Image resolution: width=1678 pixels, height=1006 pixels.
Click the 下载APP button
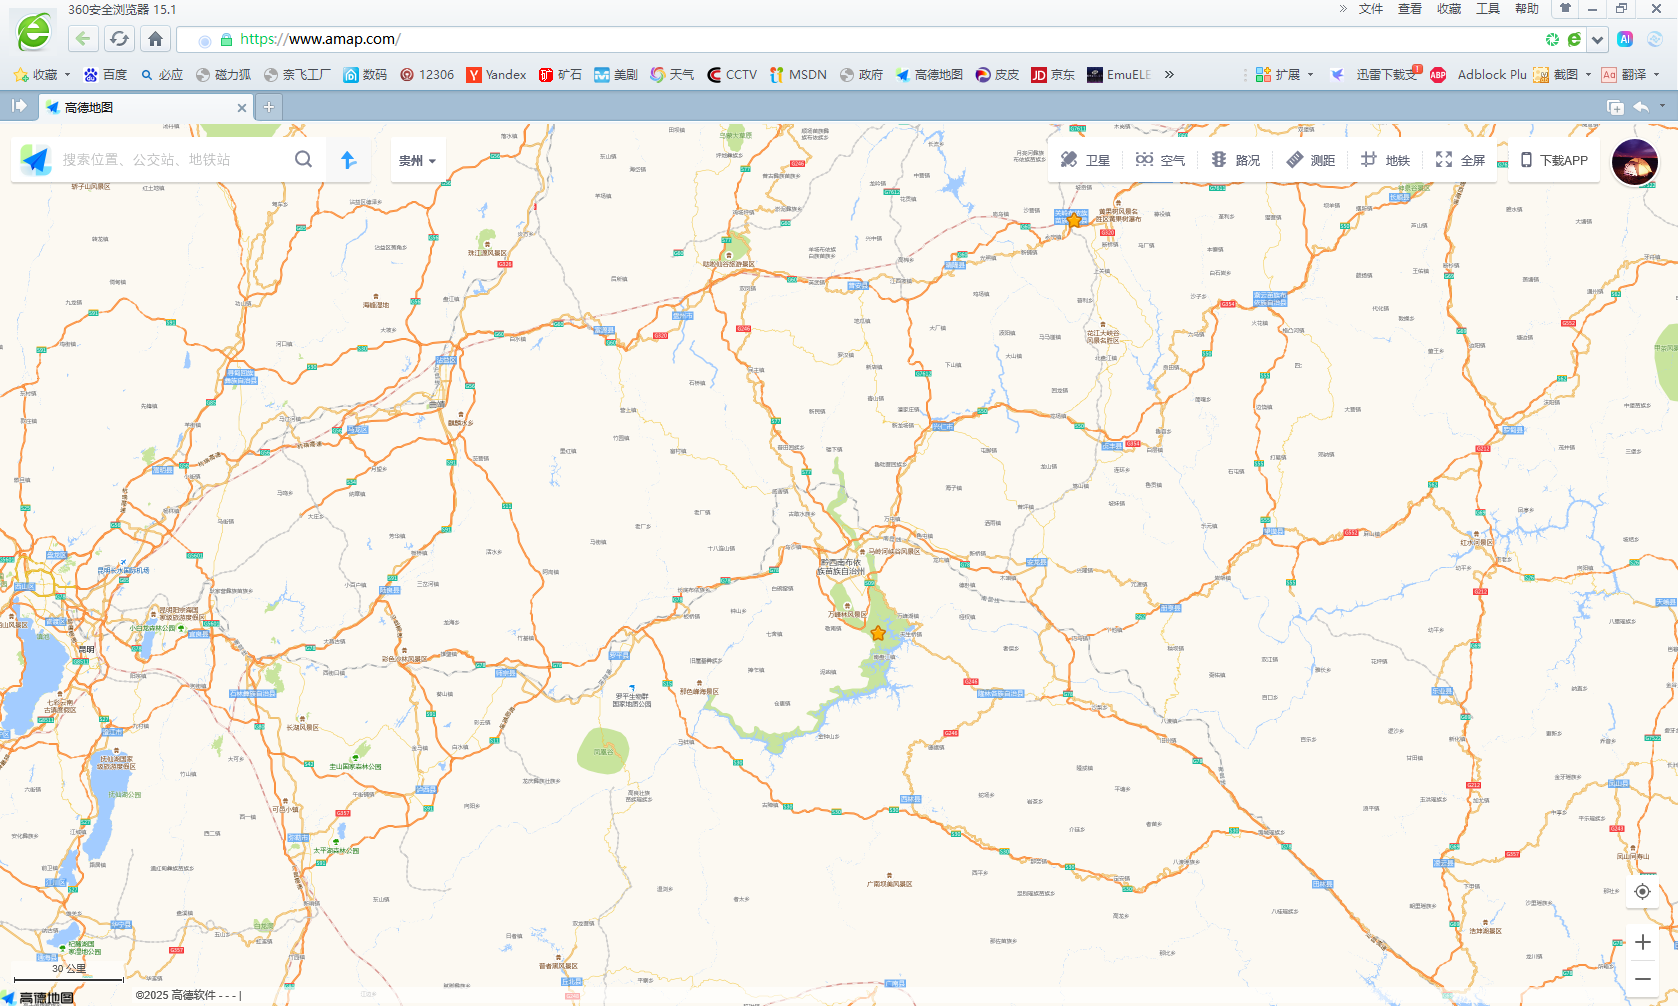(x=1554, y=160)
